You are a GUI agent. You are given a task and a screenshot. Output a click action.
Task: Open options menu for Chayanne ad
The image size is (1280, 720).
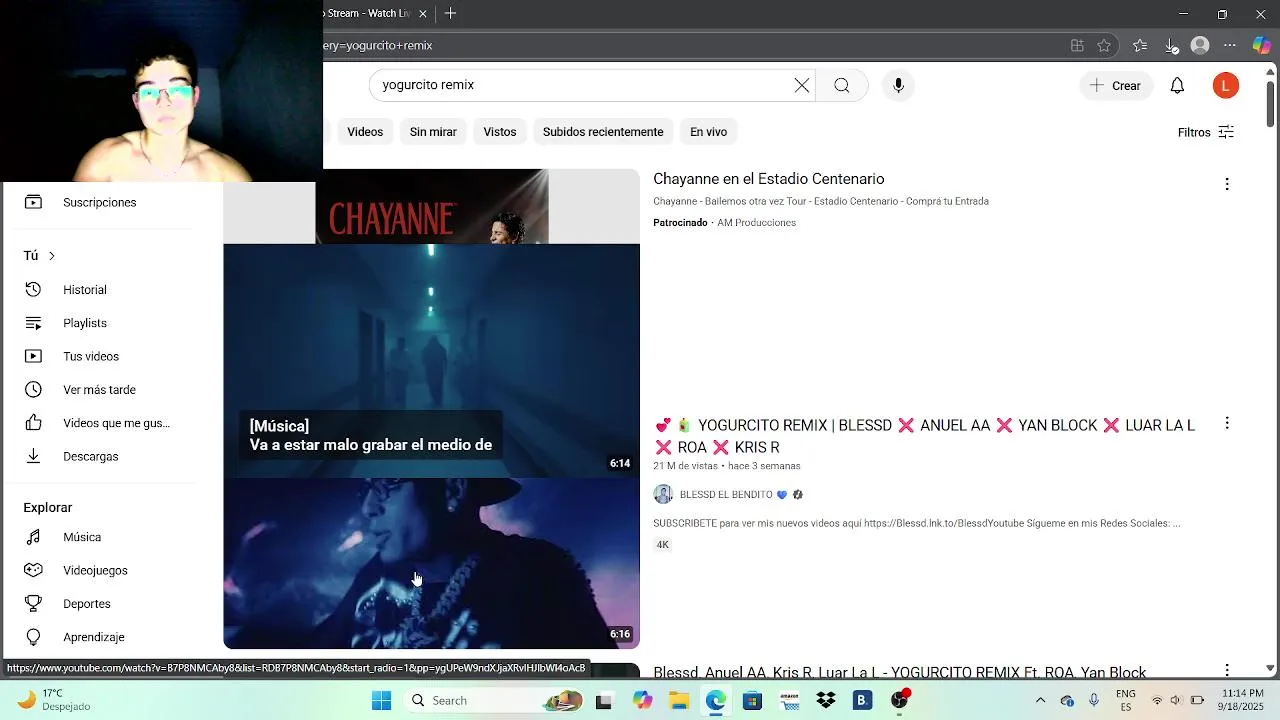[x=1227, y=184]
